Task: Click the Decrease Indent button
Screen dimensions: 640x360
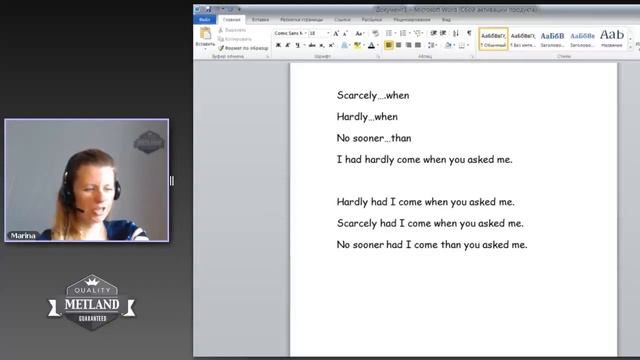Action: coord(433,33)
